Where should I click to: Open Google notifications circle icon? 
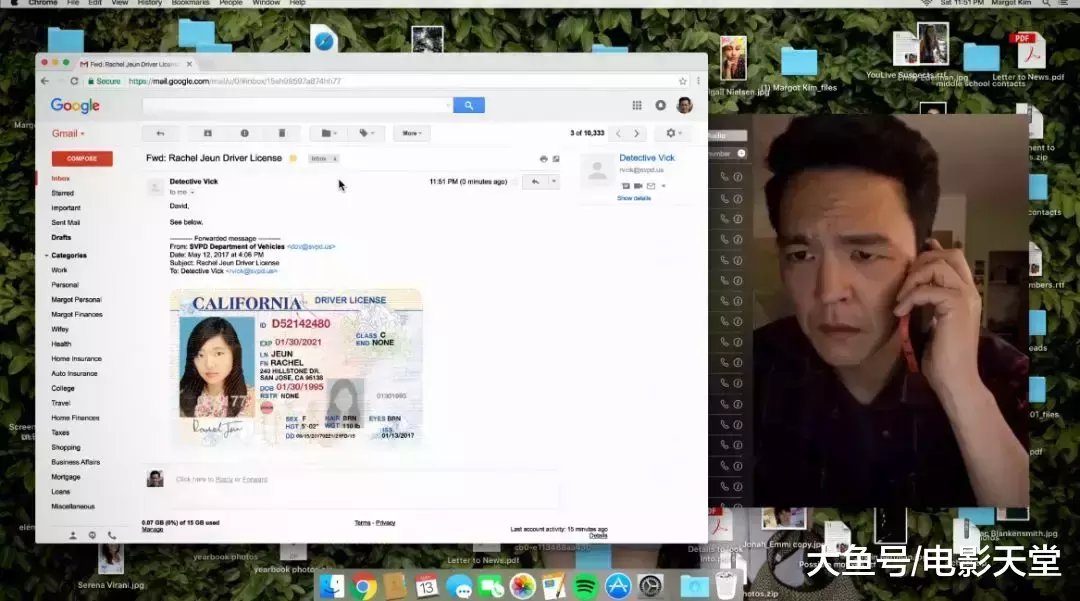pos(661,105)
